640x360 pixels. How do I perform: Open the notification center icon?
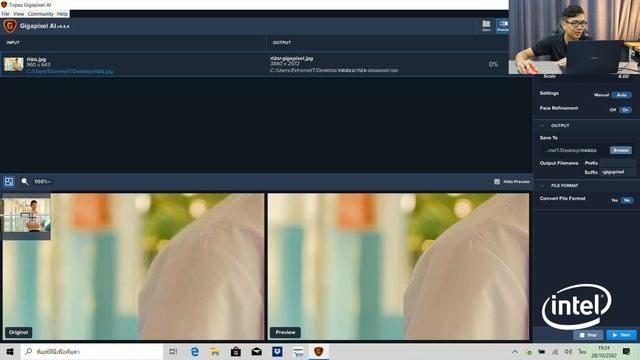pyautogui.click(x=627, y=351)
